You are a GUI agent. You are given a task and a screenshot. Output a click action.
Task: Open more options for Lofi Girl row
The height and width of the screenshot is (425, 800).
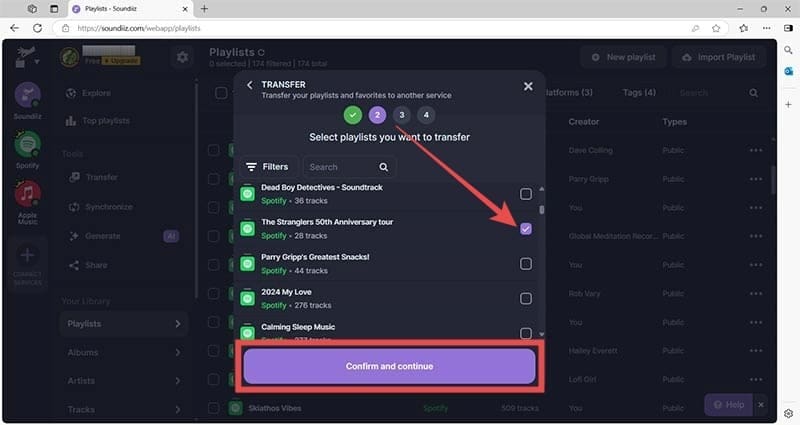756,380
